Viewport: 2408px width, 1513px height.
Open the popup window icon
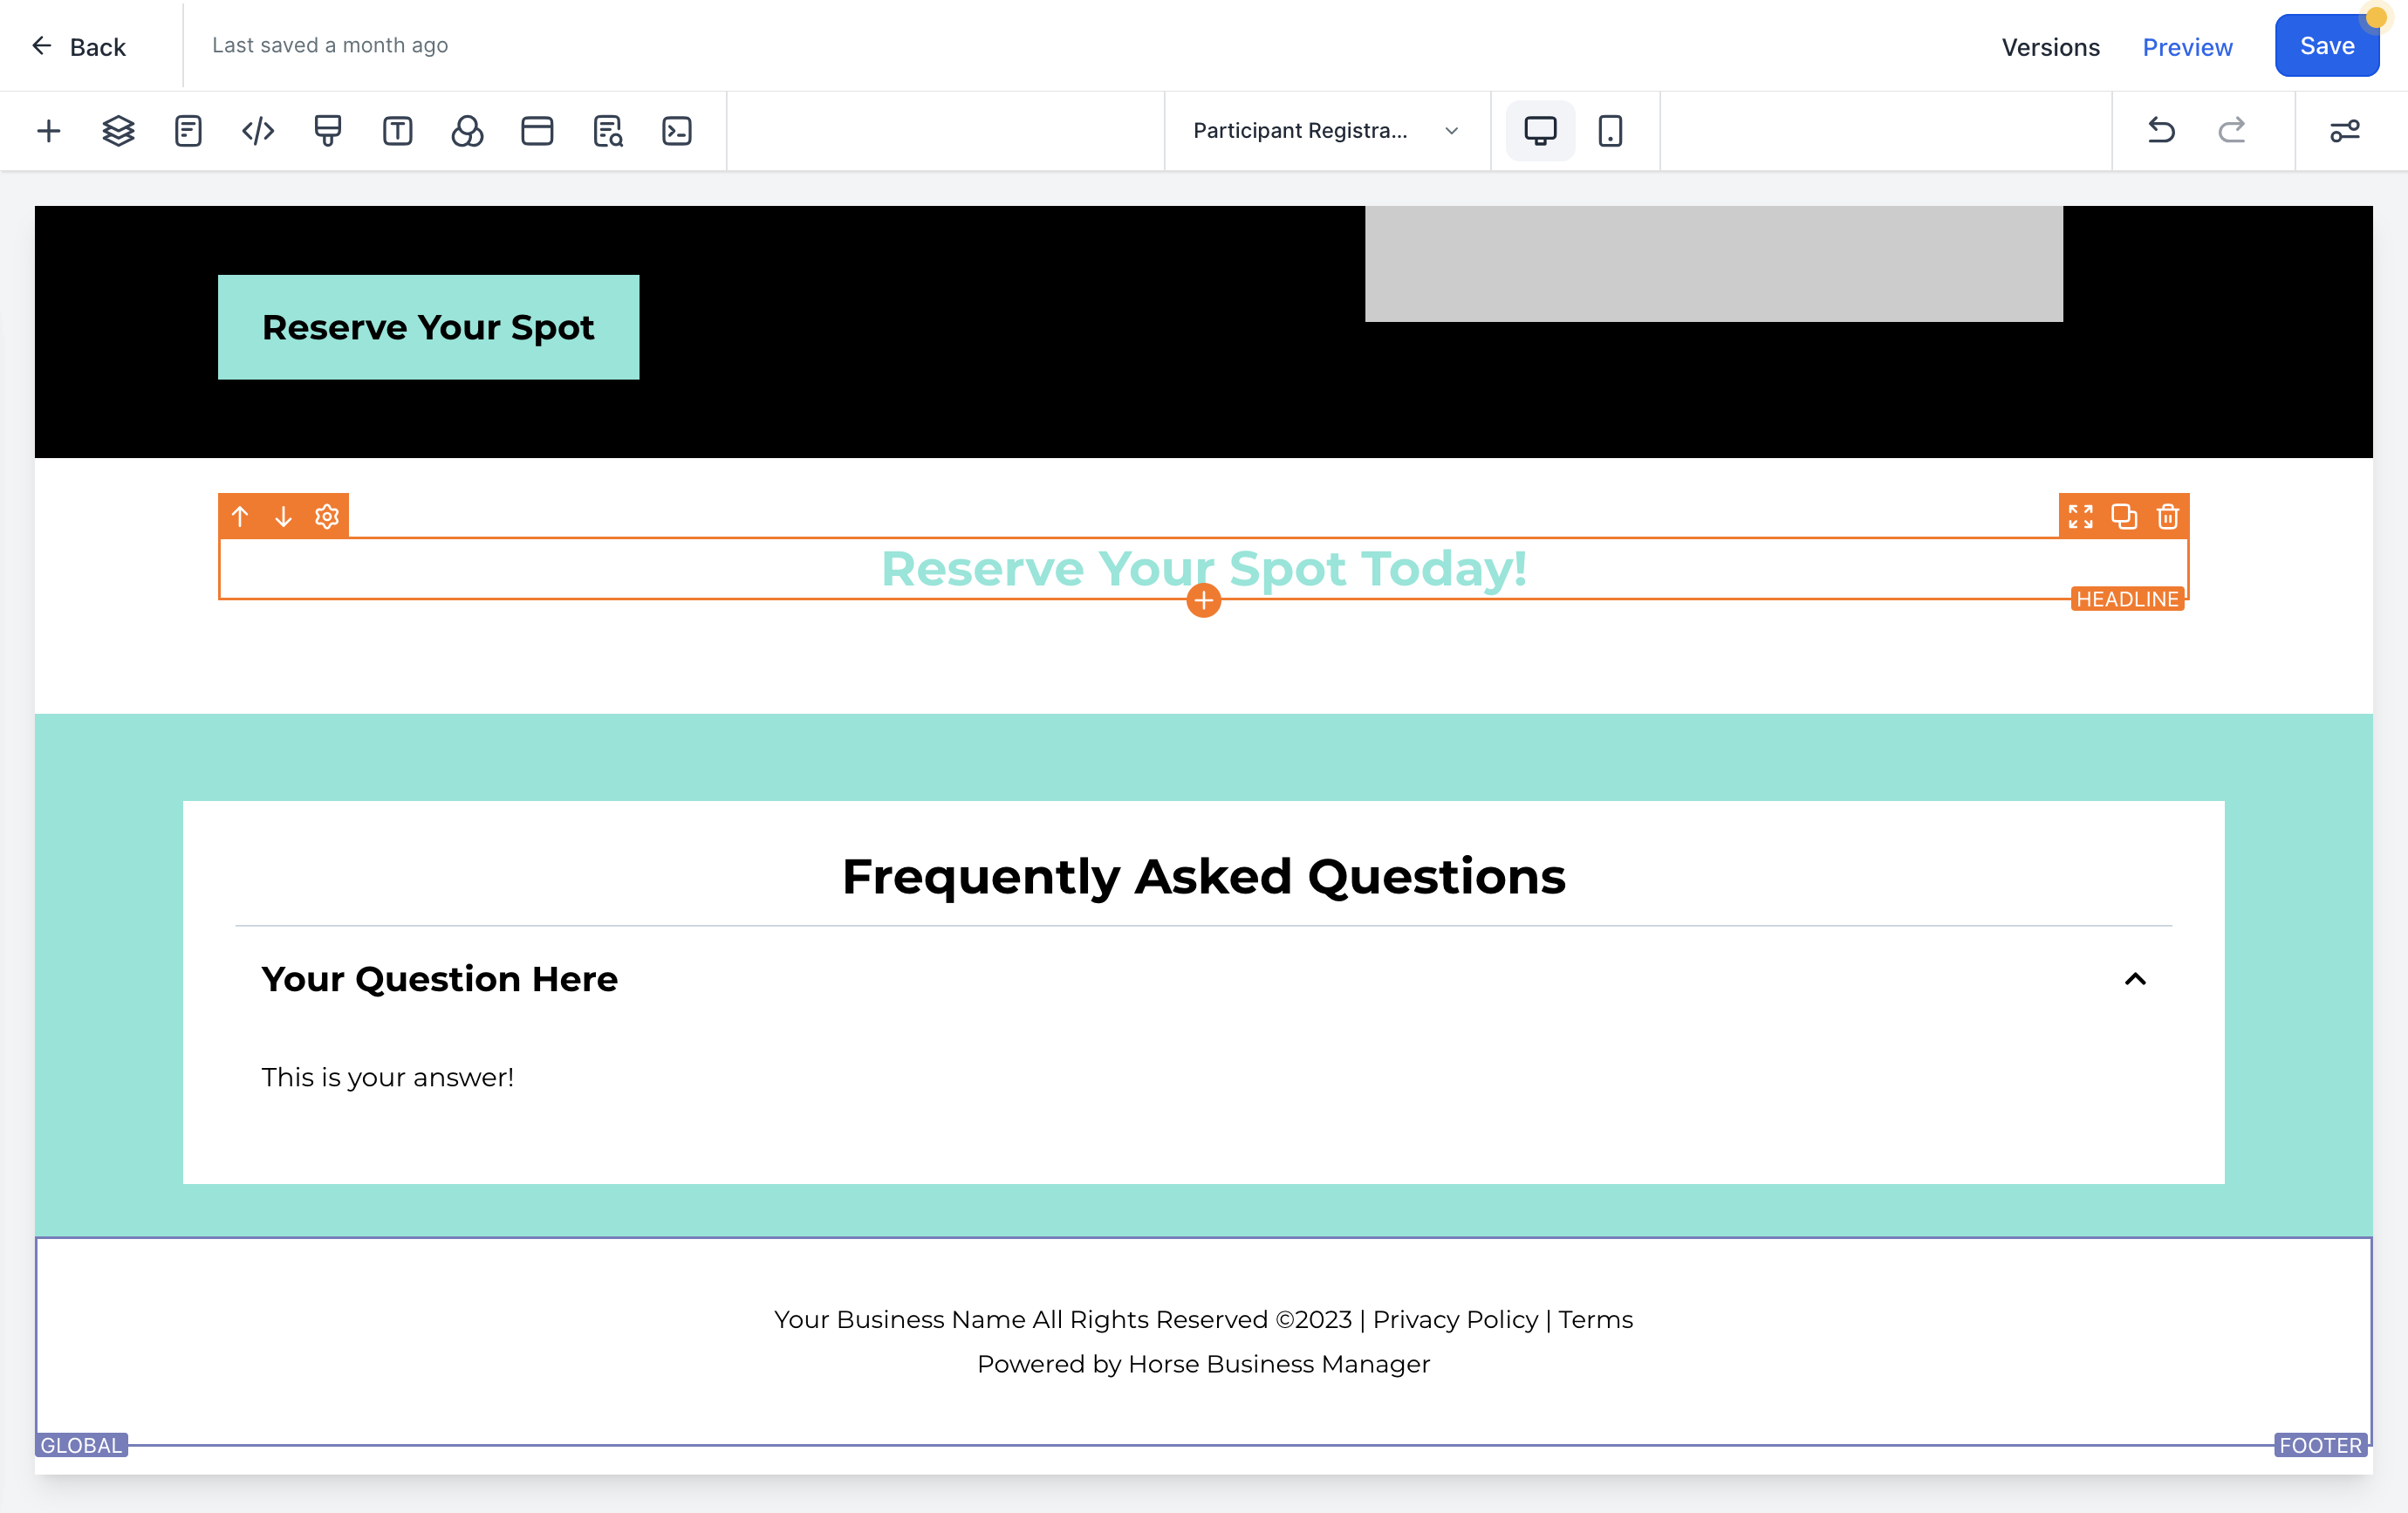pos(537,131)
